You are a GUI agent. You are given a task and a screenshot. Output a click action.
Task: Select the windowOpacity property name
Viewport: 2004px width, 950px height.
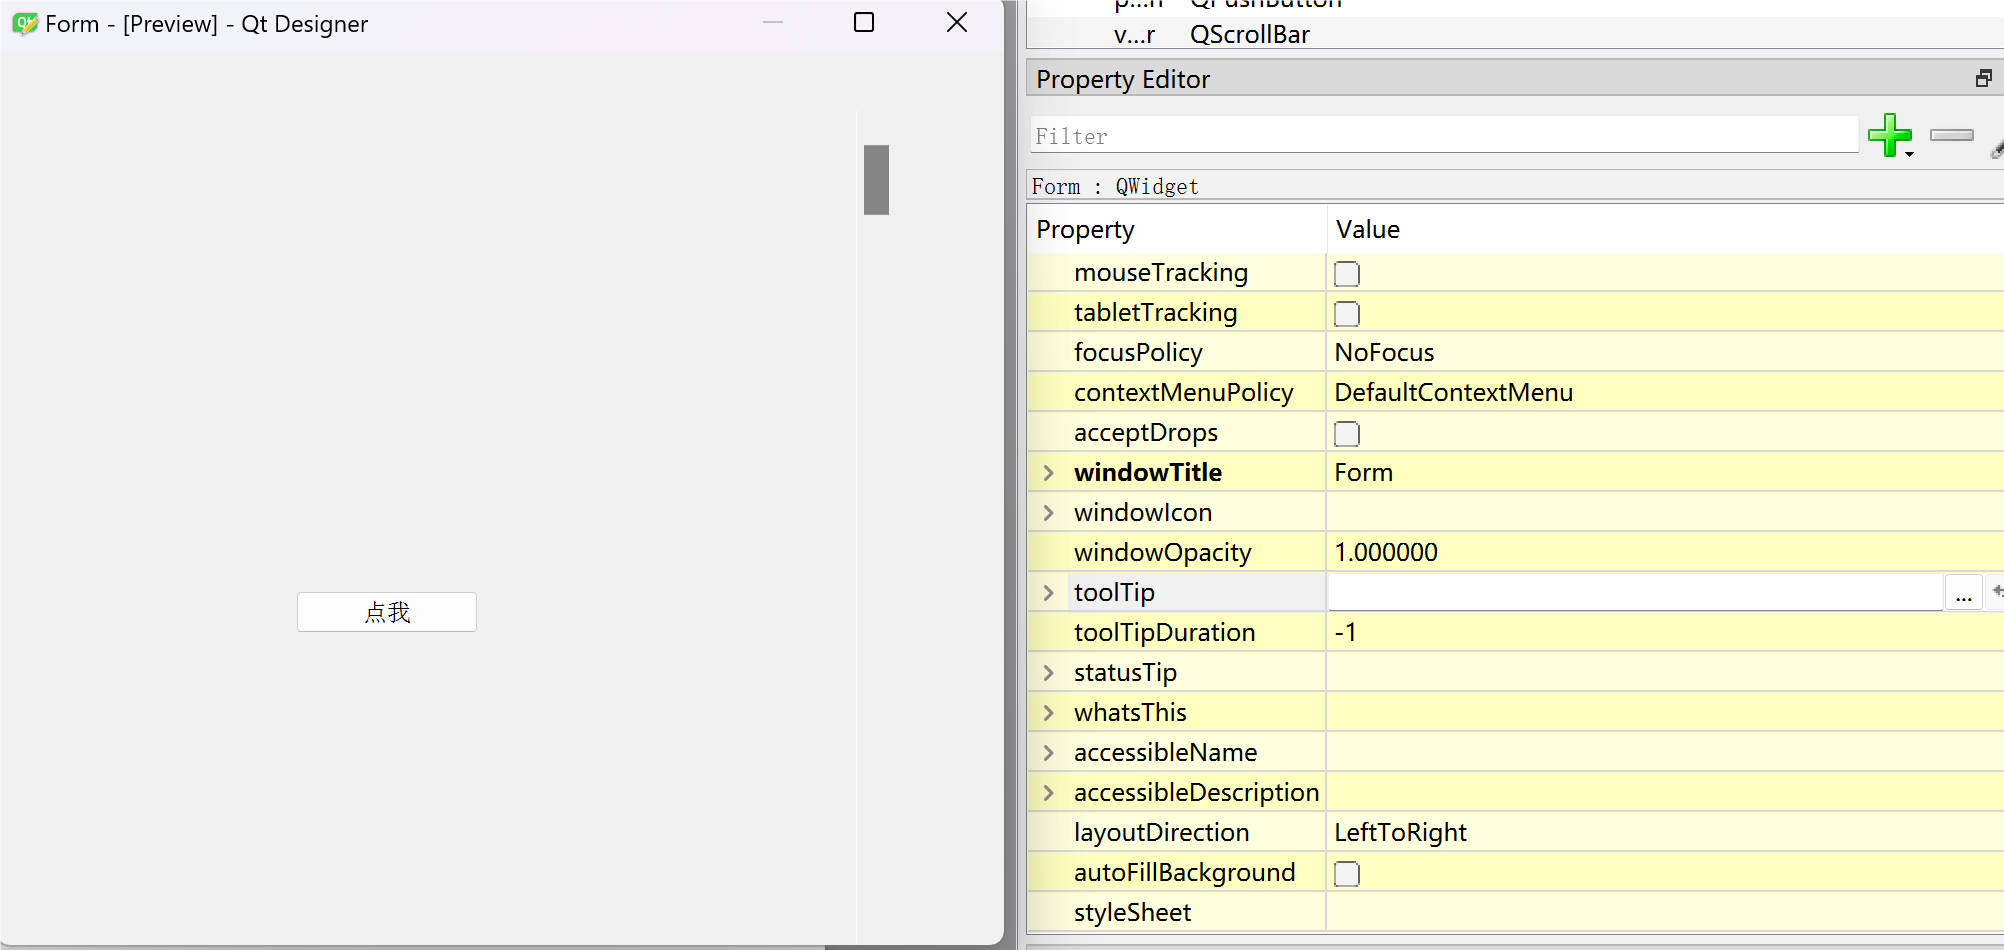(x=1163, y=553)
